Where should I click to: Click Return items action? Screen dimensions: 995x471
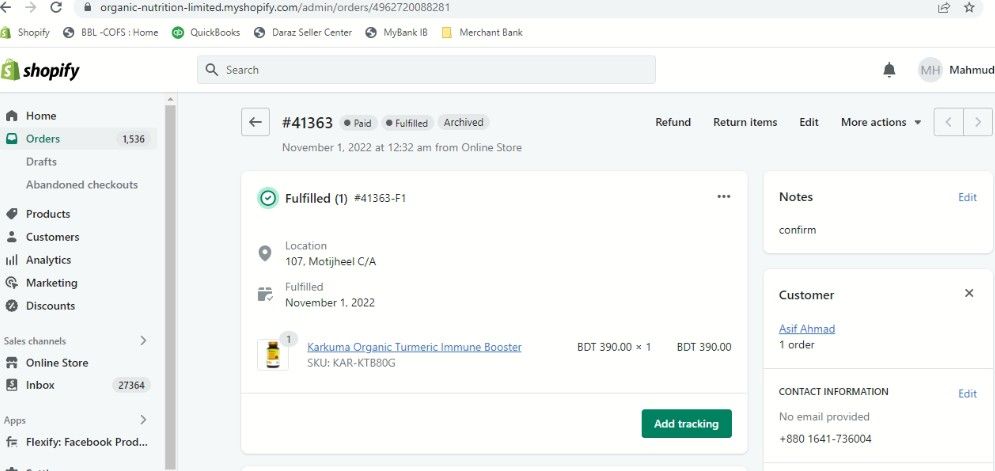[x=745, y=122]
